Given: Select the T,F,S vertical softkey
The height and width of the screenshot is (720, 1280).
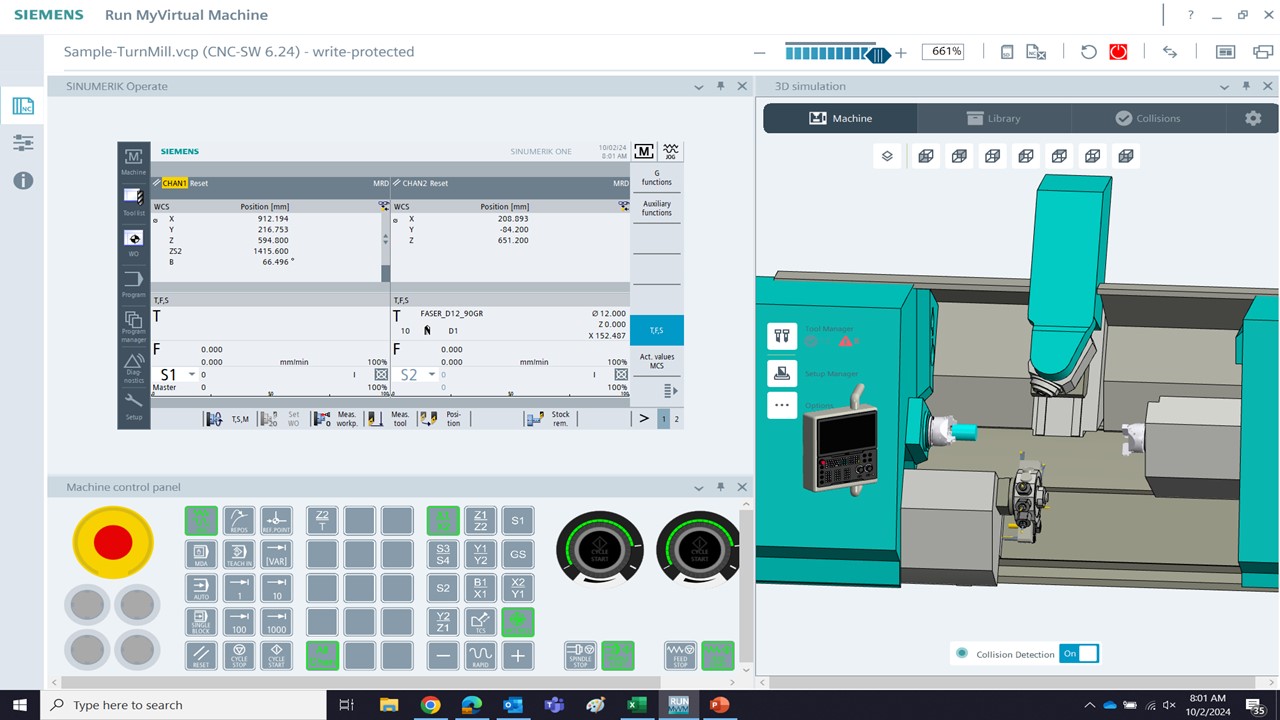Looking at the screenshot, I should pos(657,330).
